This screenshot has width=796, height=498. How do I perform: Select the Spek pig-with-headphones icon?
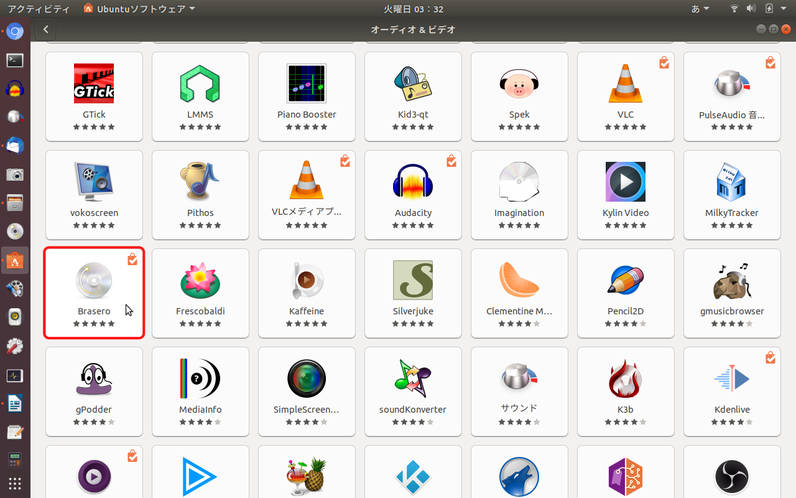[x=519, y=84]
